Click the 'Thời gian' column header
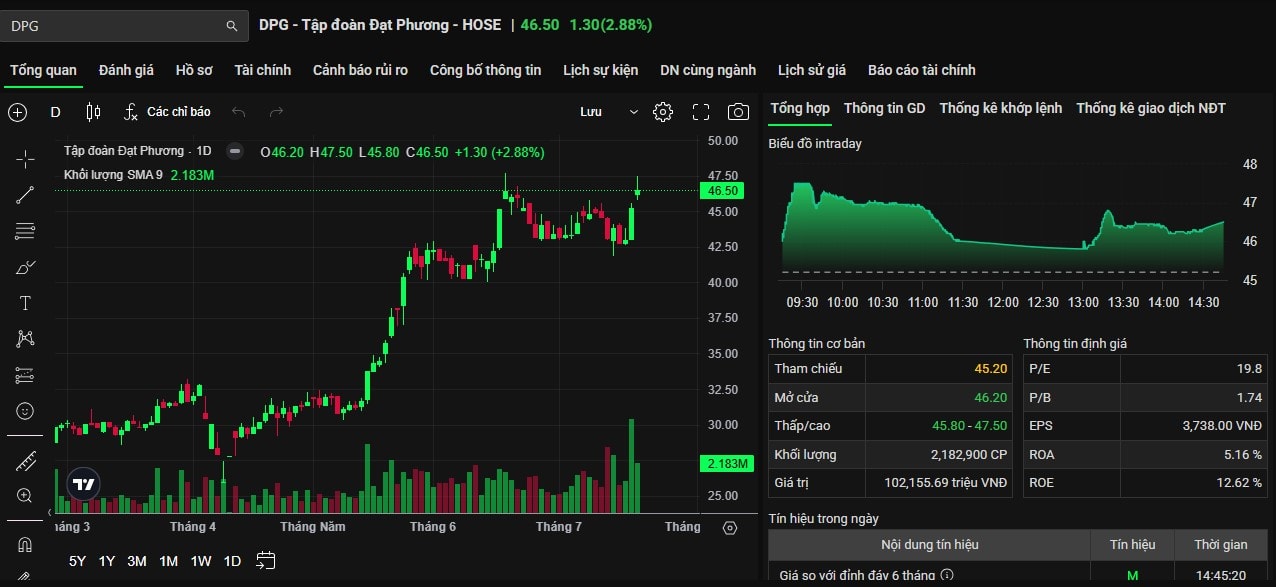 click(x=1221, y=545)
